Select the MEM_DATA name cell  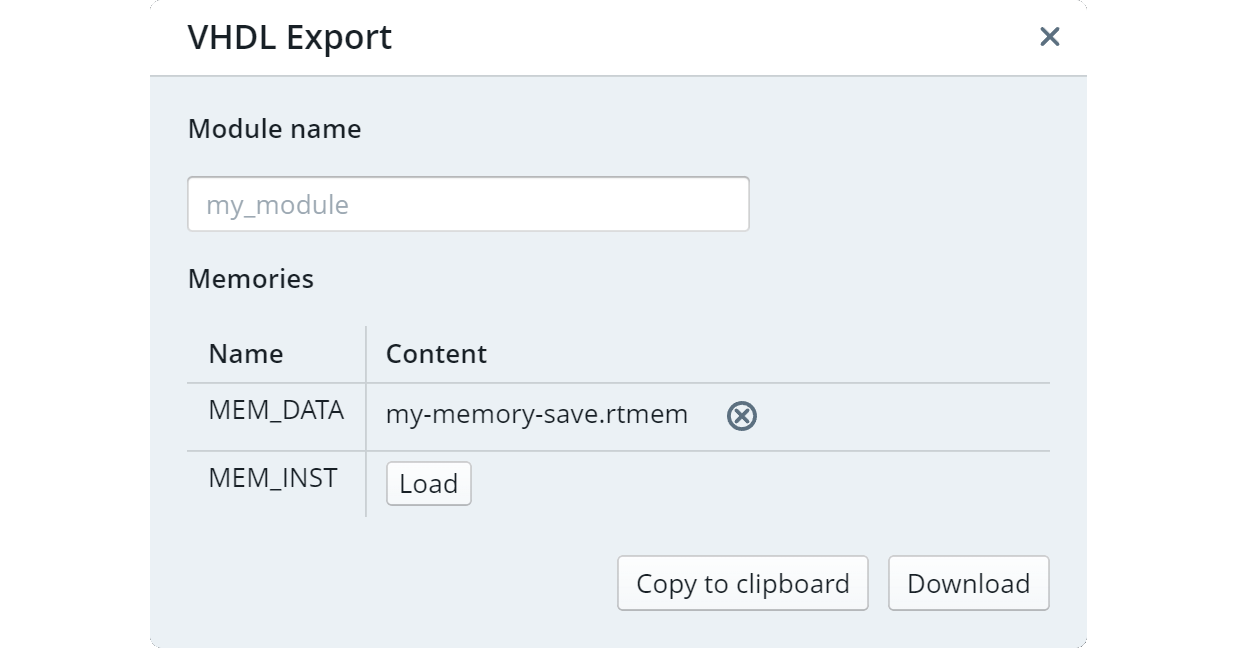tap(276, 416)
